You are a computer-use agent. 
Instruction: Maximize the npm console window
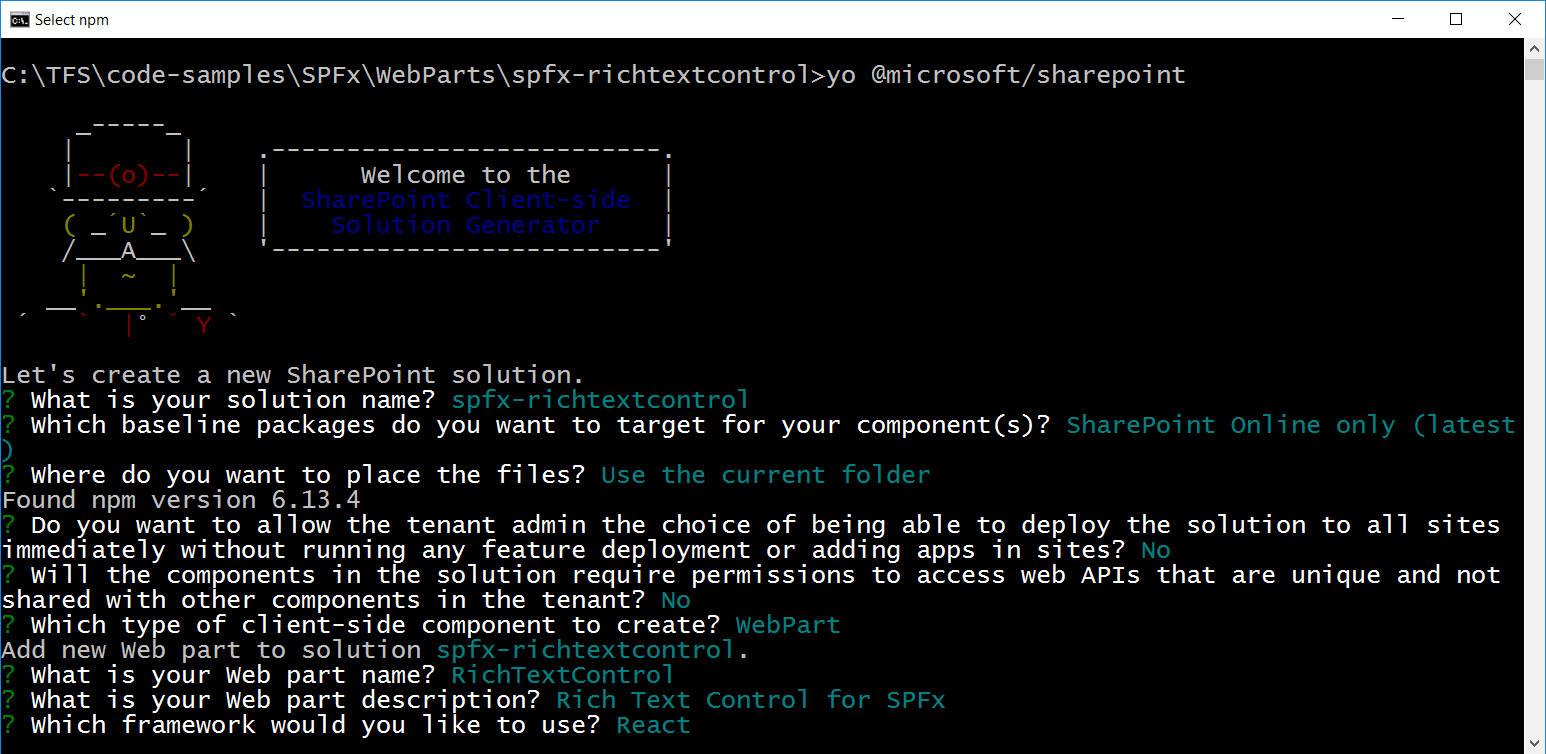click(1456, 19)
